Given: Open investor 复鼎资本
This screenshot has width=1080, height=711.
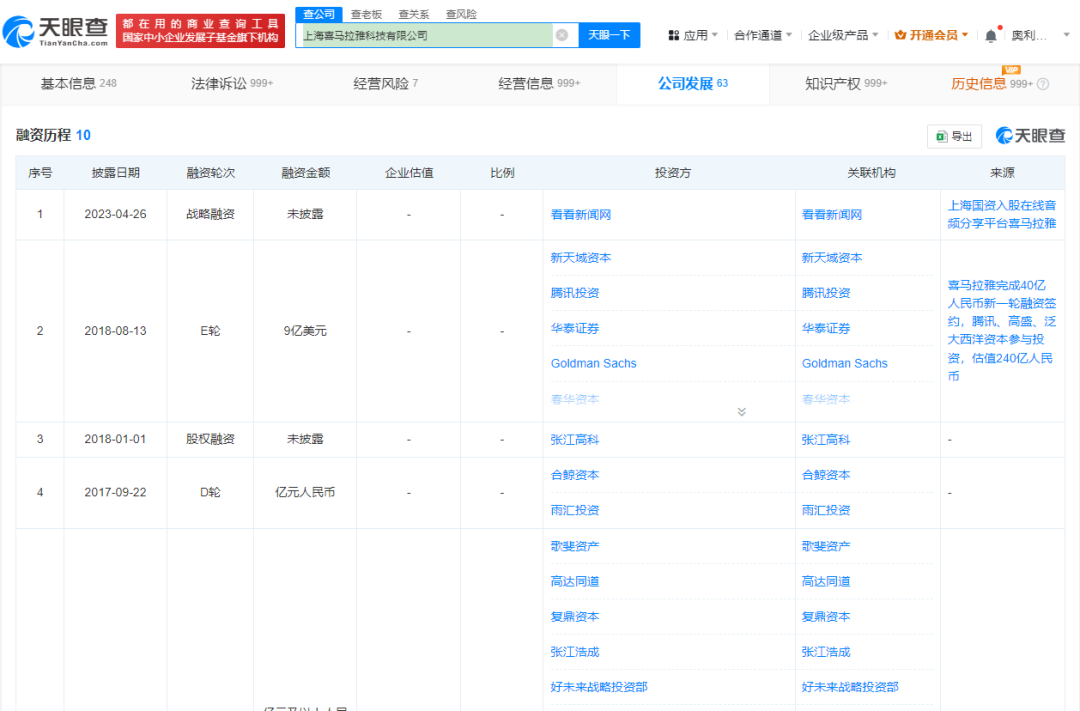Looking at the screenshot, I should (x=575, y=617).
